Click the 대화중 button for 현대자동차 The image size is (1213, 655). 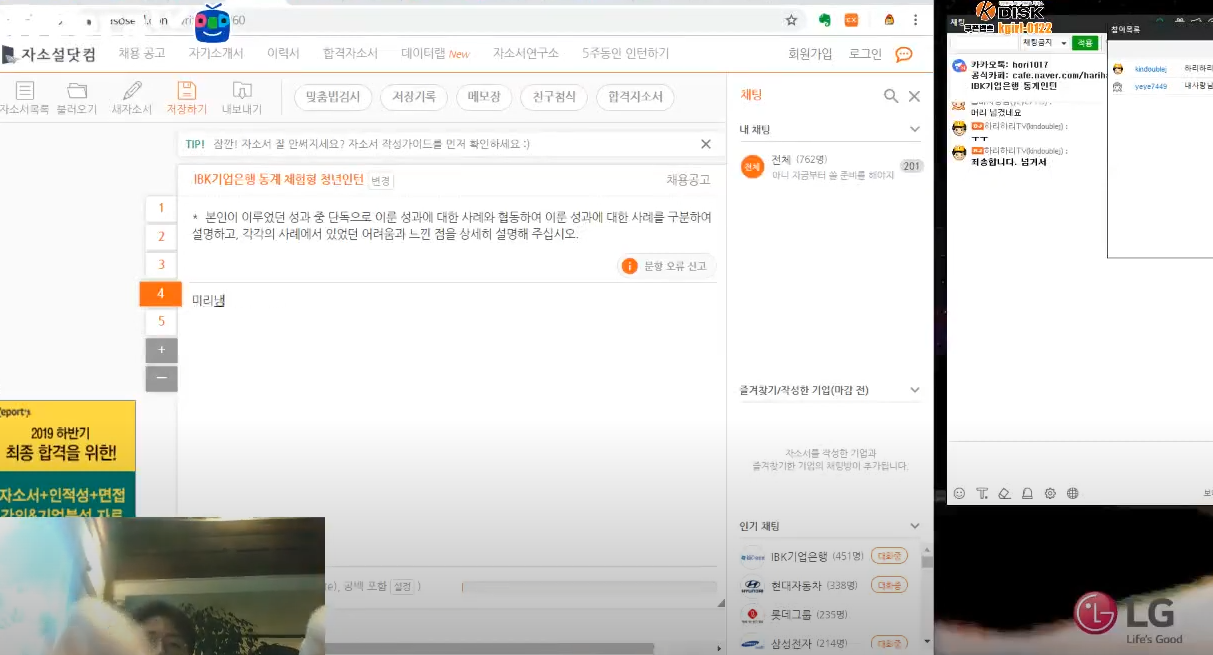[889, 586]
